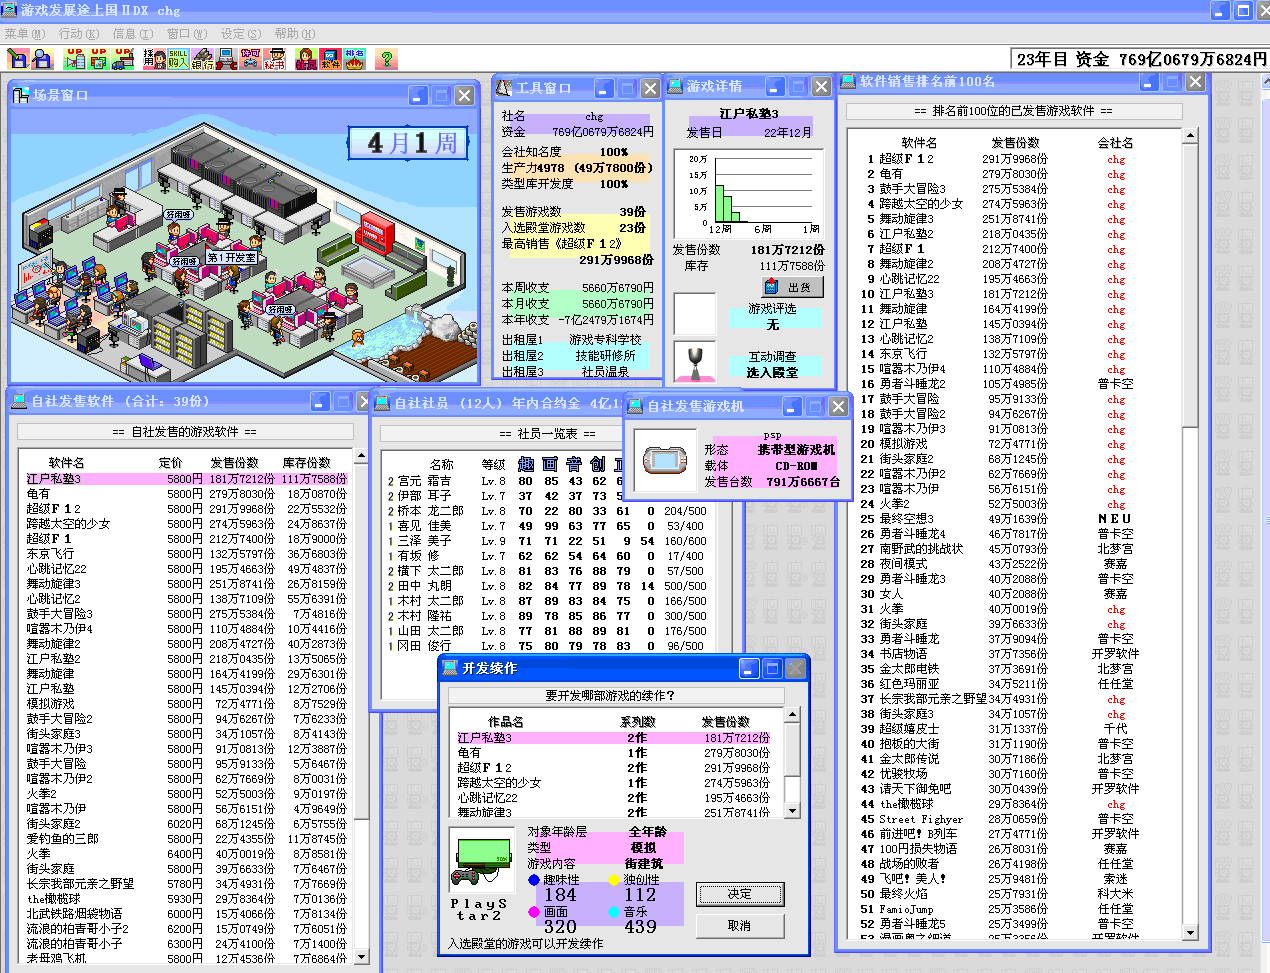Select 龟有 in own released software list

(38, 493)
